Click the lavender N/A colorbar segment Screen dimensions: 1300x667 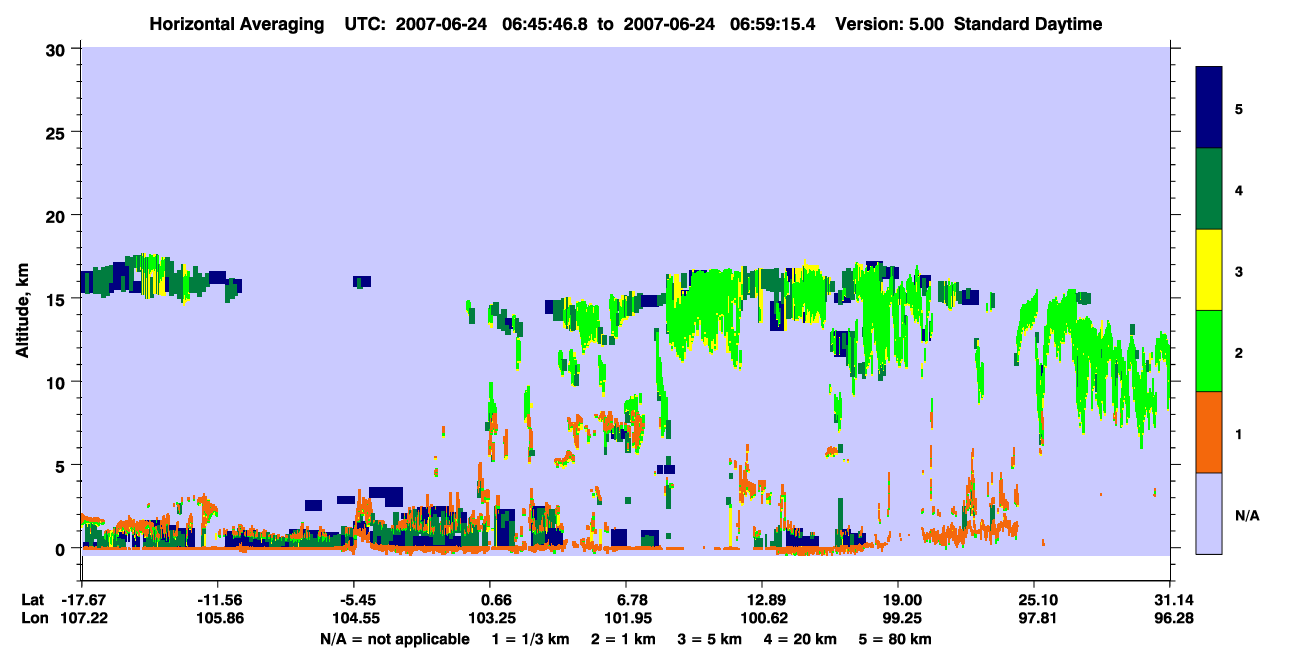coord(1209,513)
